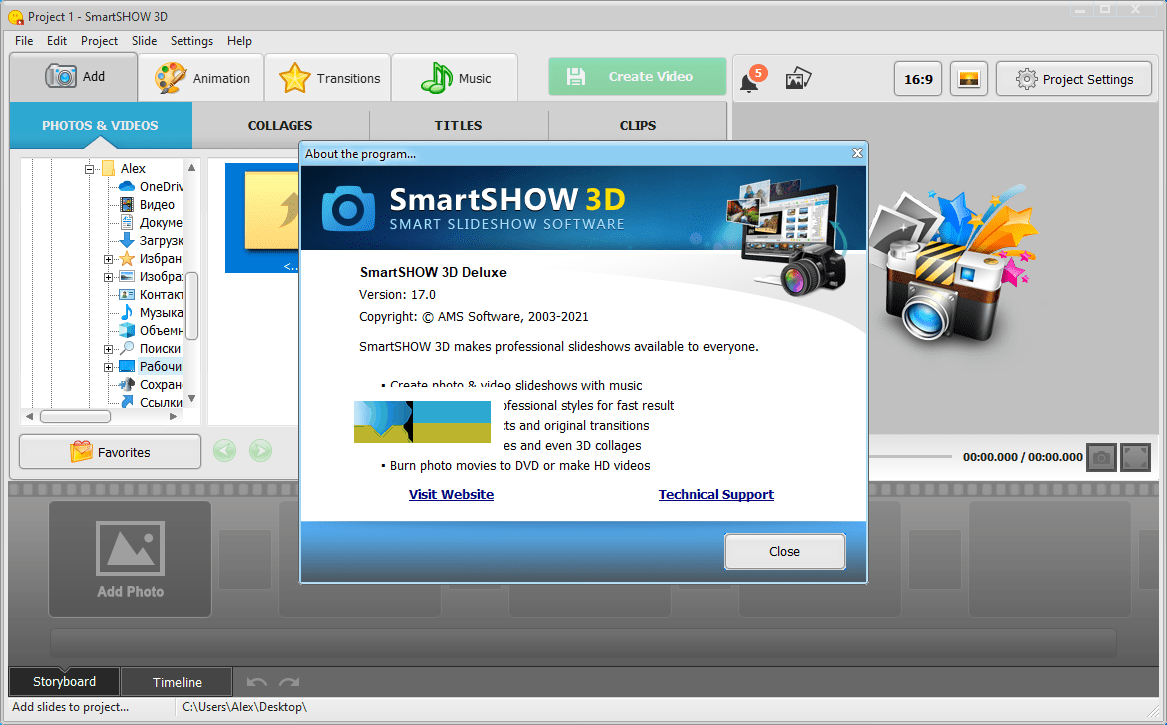Click the C:\Users\Alex\Desktop\ path
The image size is (1167, 725).
point(244,707)
